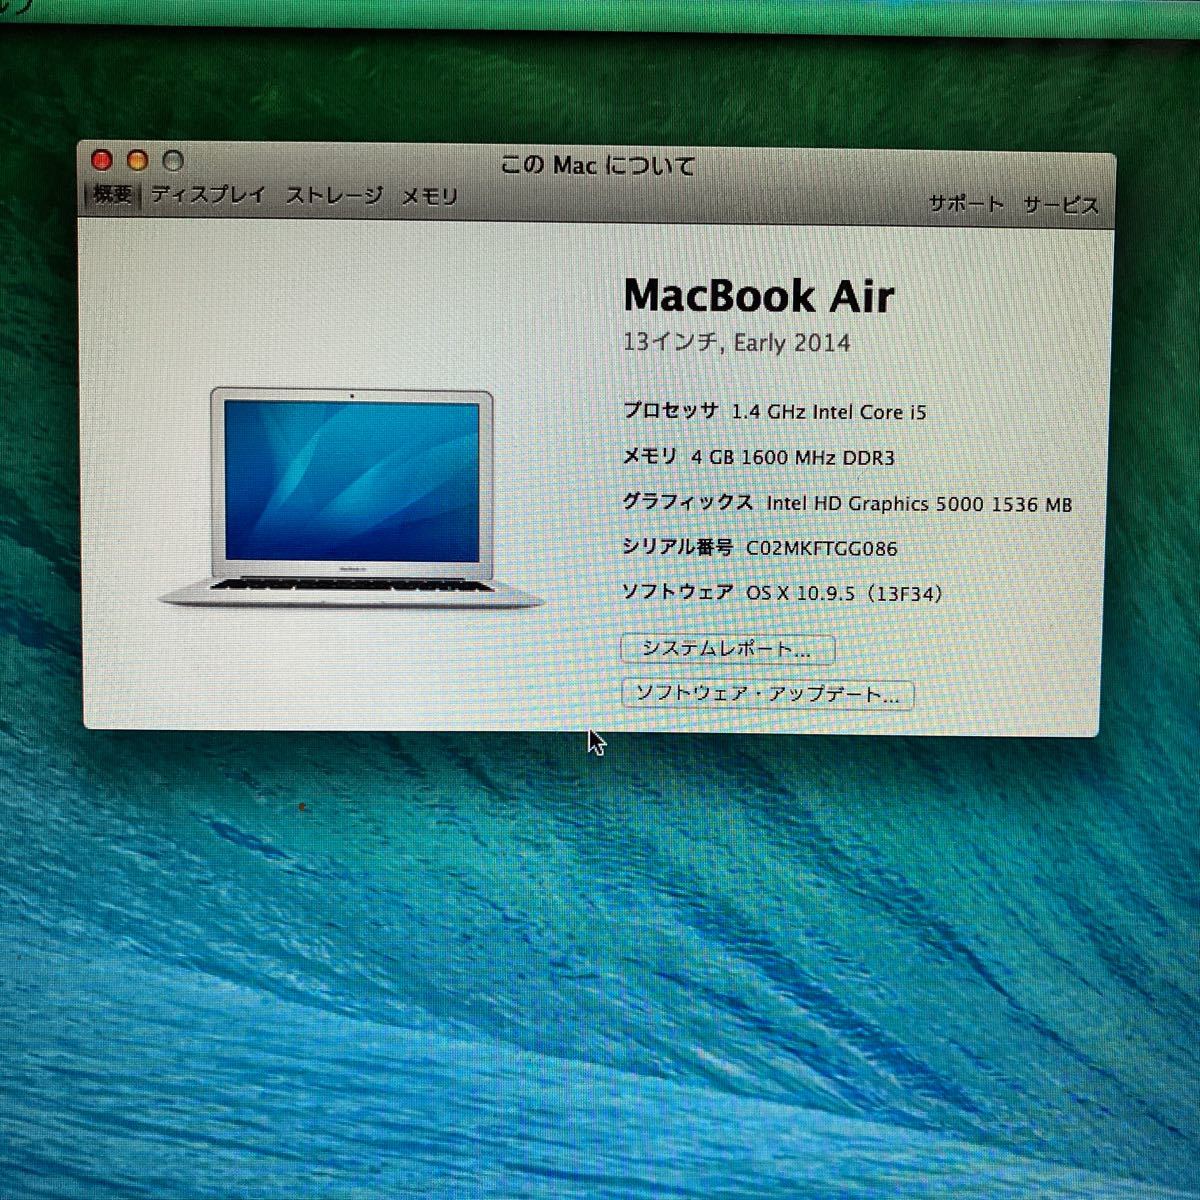Click the 13インチ, Early 2014 text
Viewport: 1200px width, 1200px height.
pyautogui.click(x=736, y=343)
